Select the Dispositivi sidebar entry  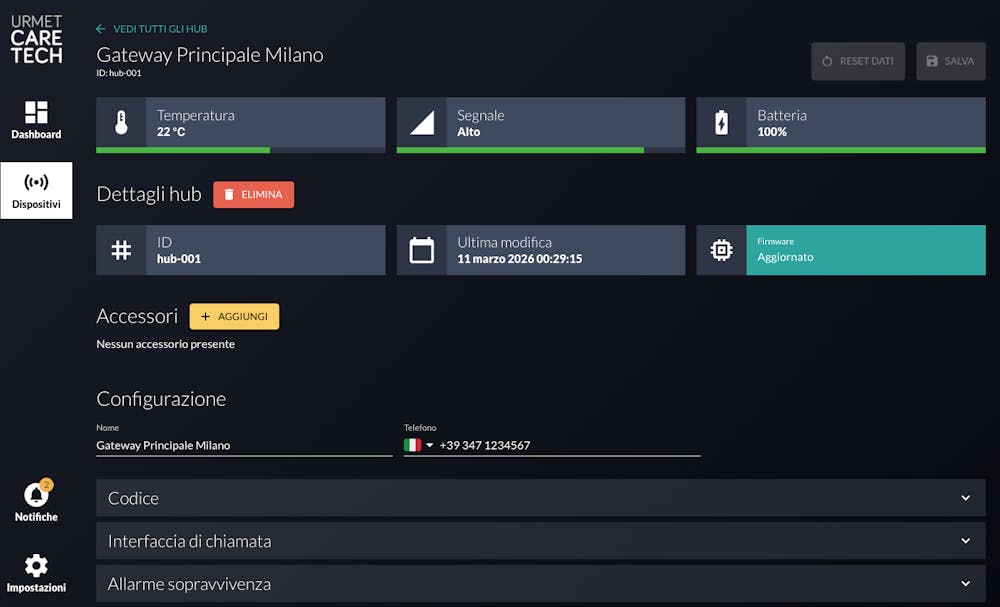36,190
